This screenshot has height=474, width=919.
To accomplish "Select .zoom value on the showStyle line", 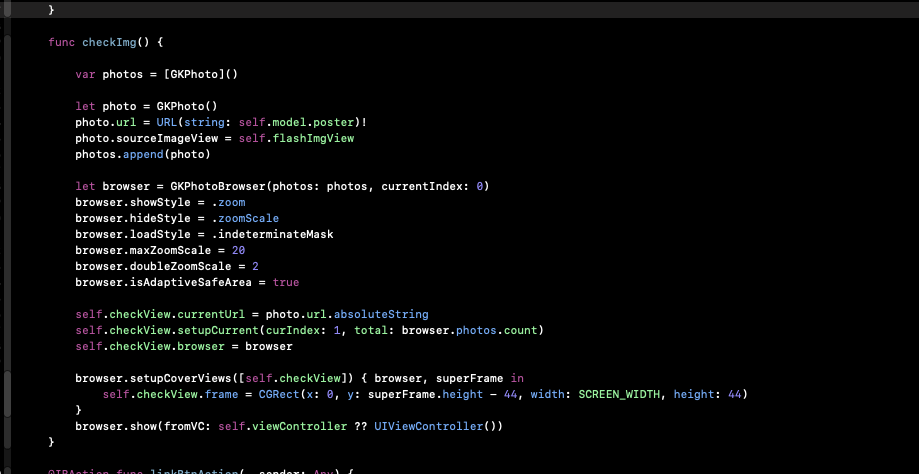I will point(228,202).
